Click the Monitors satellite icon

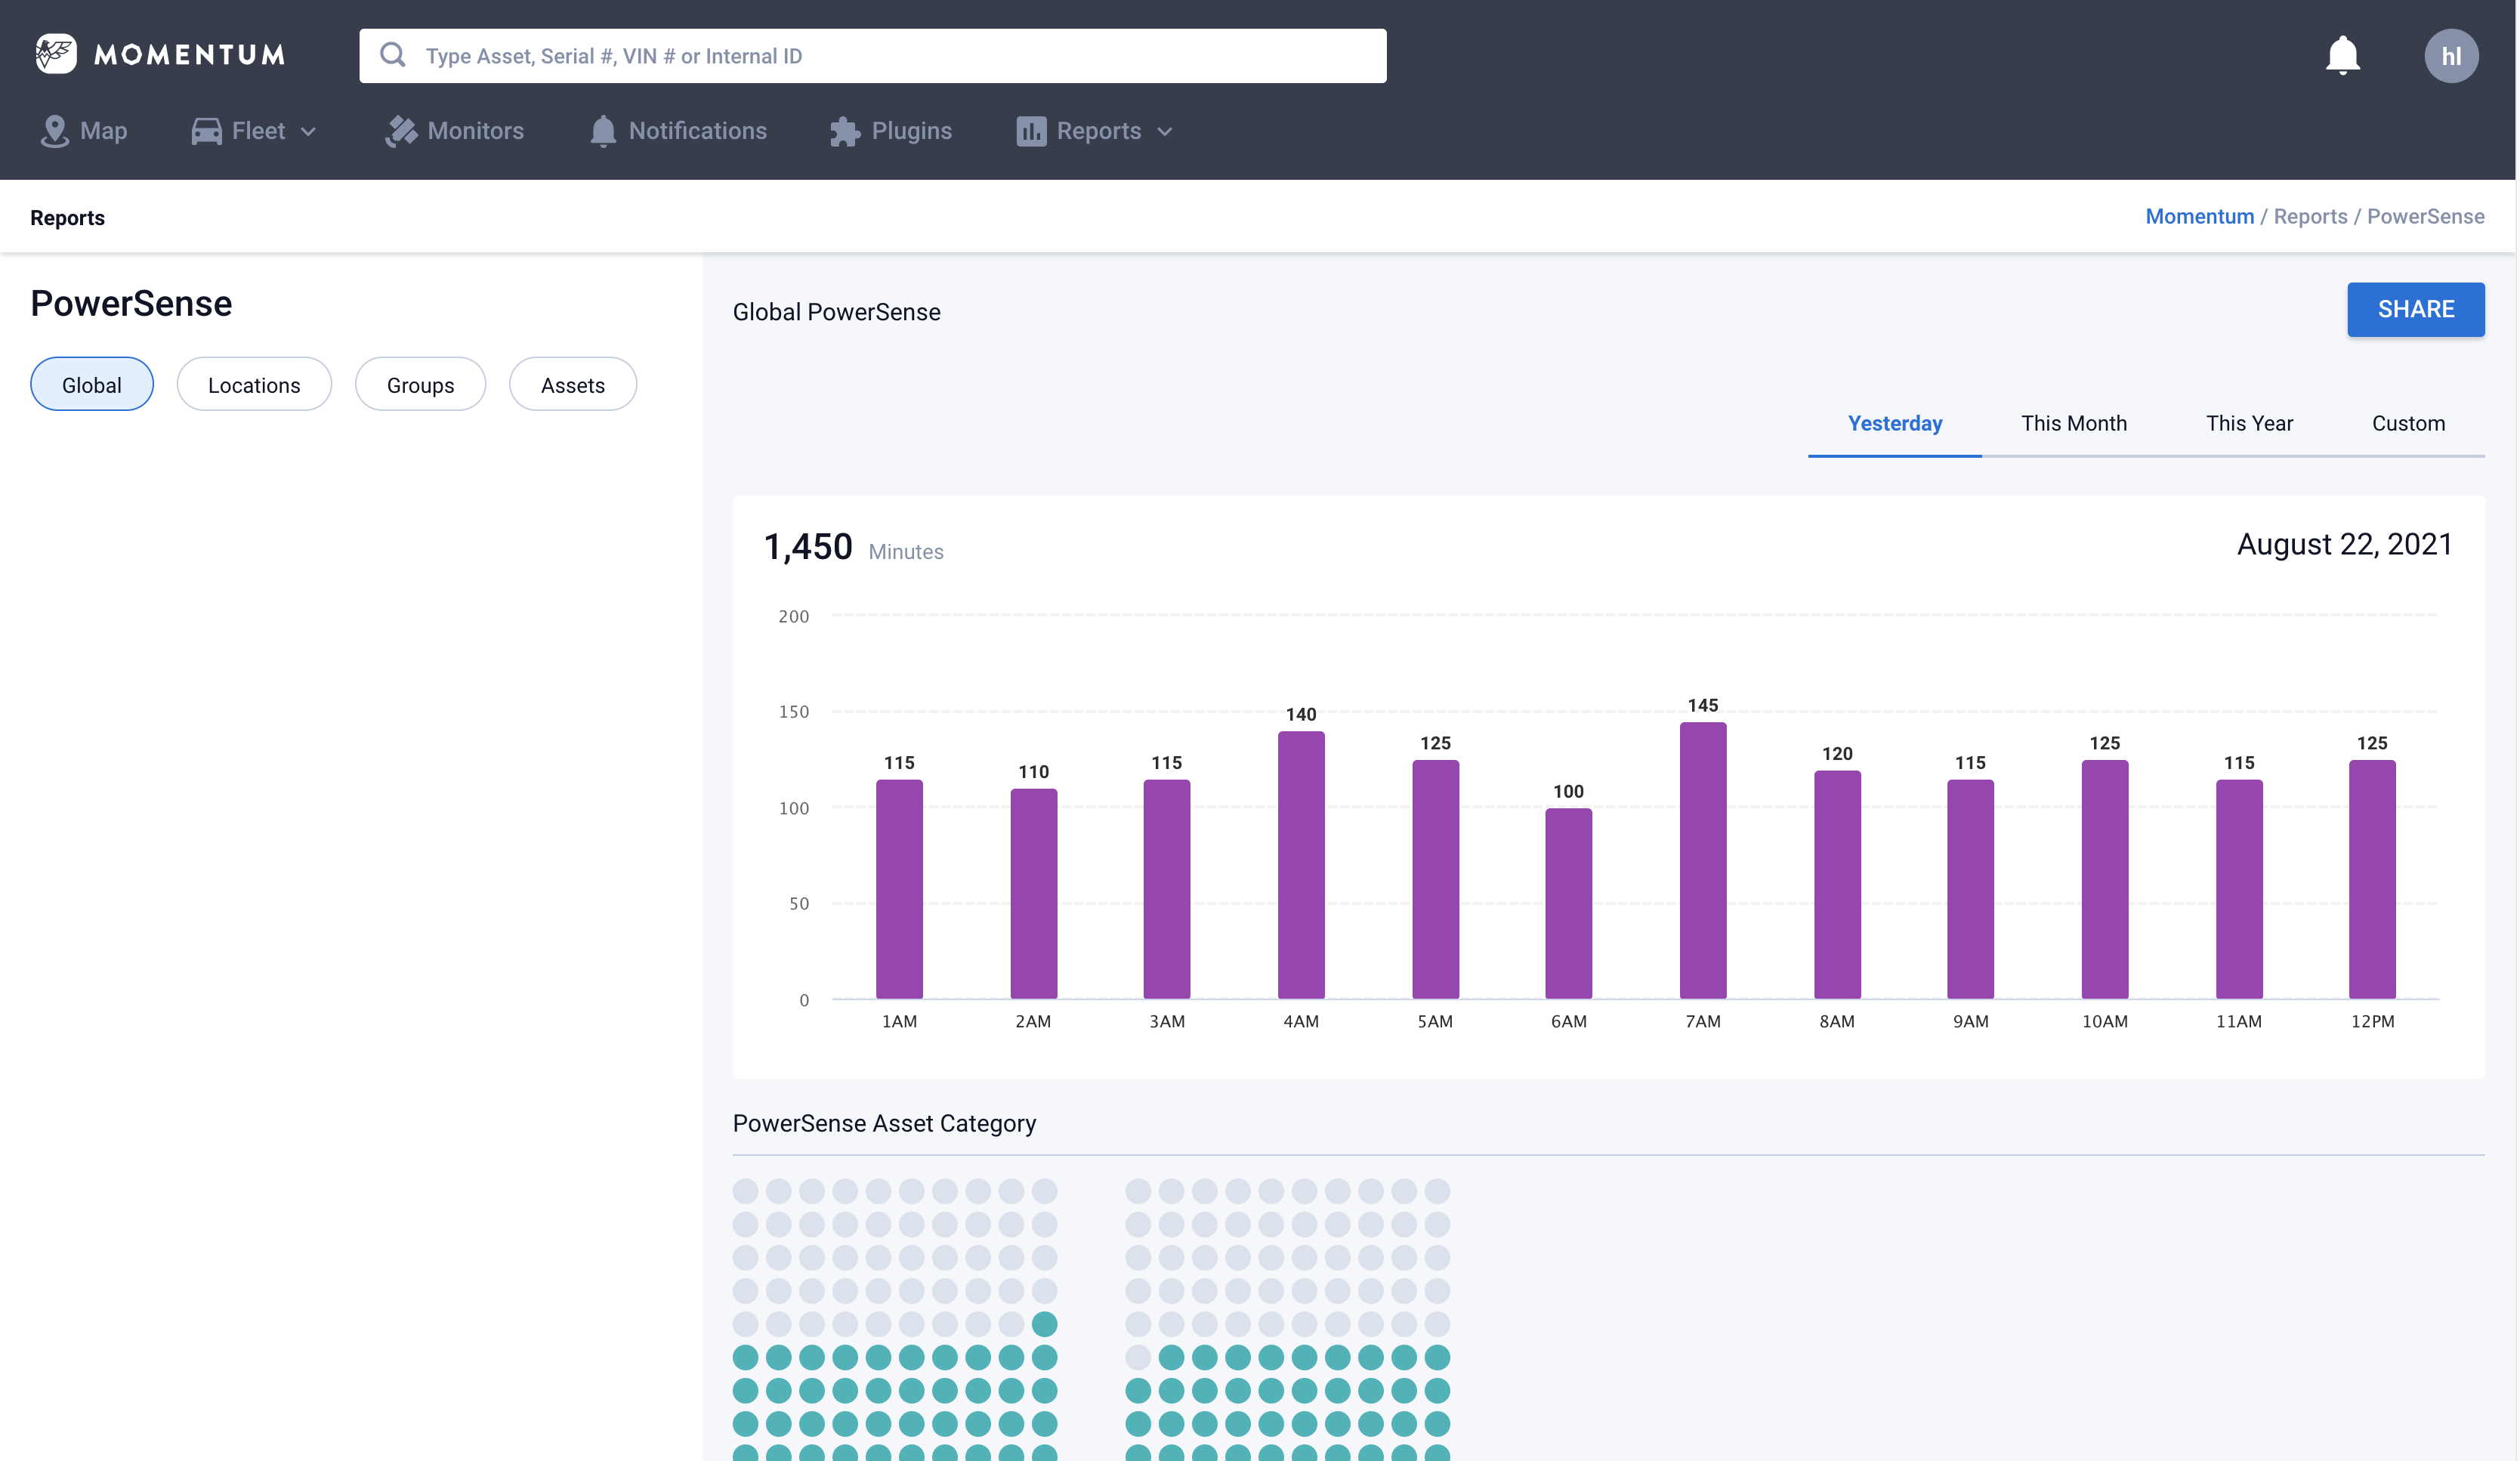point(402,131)
